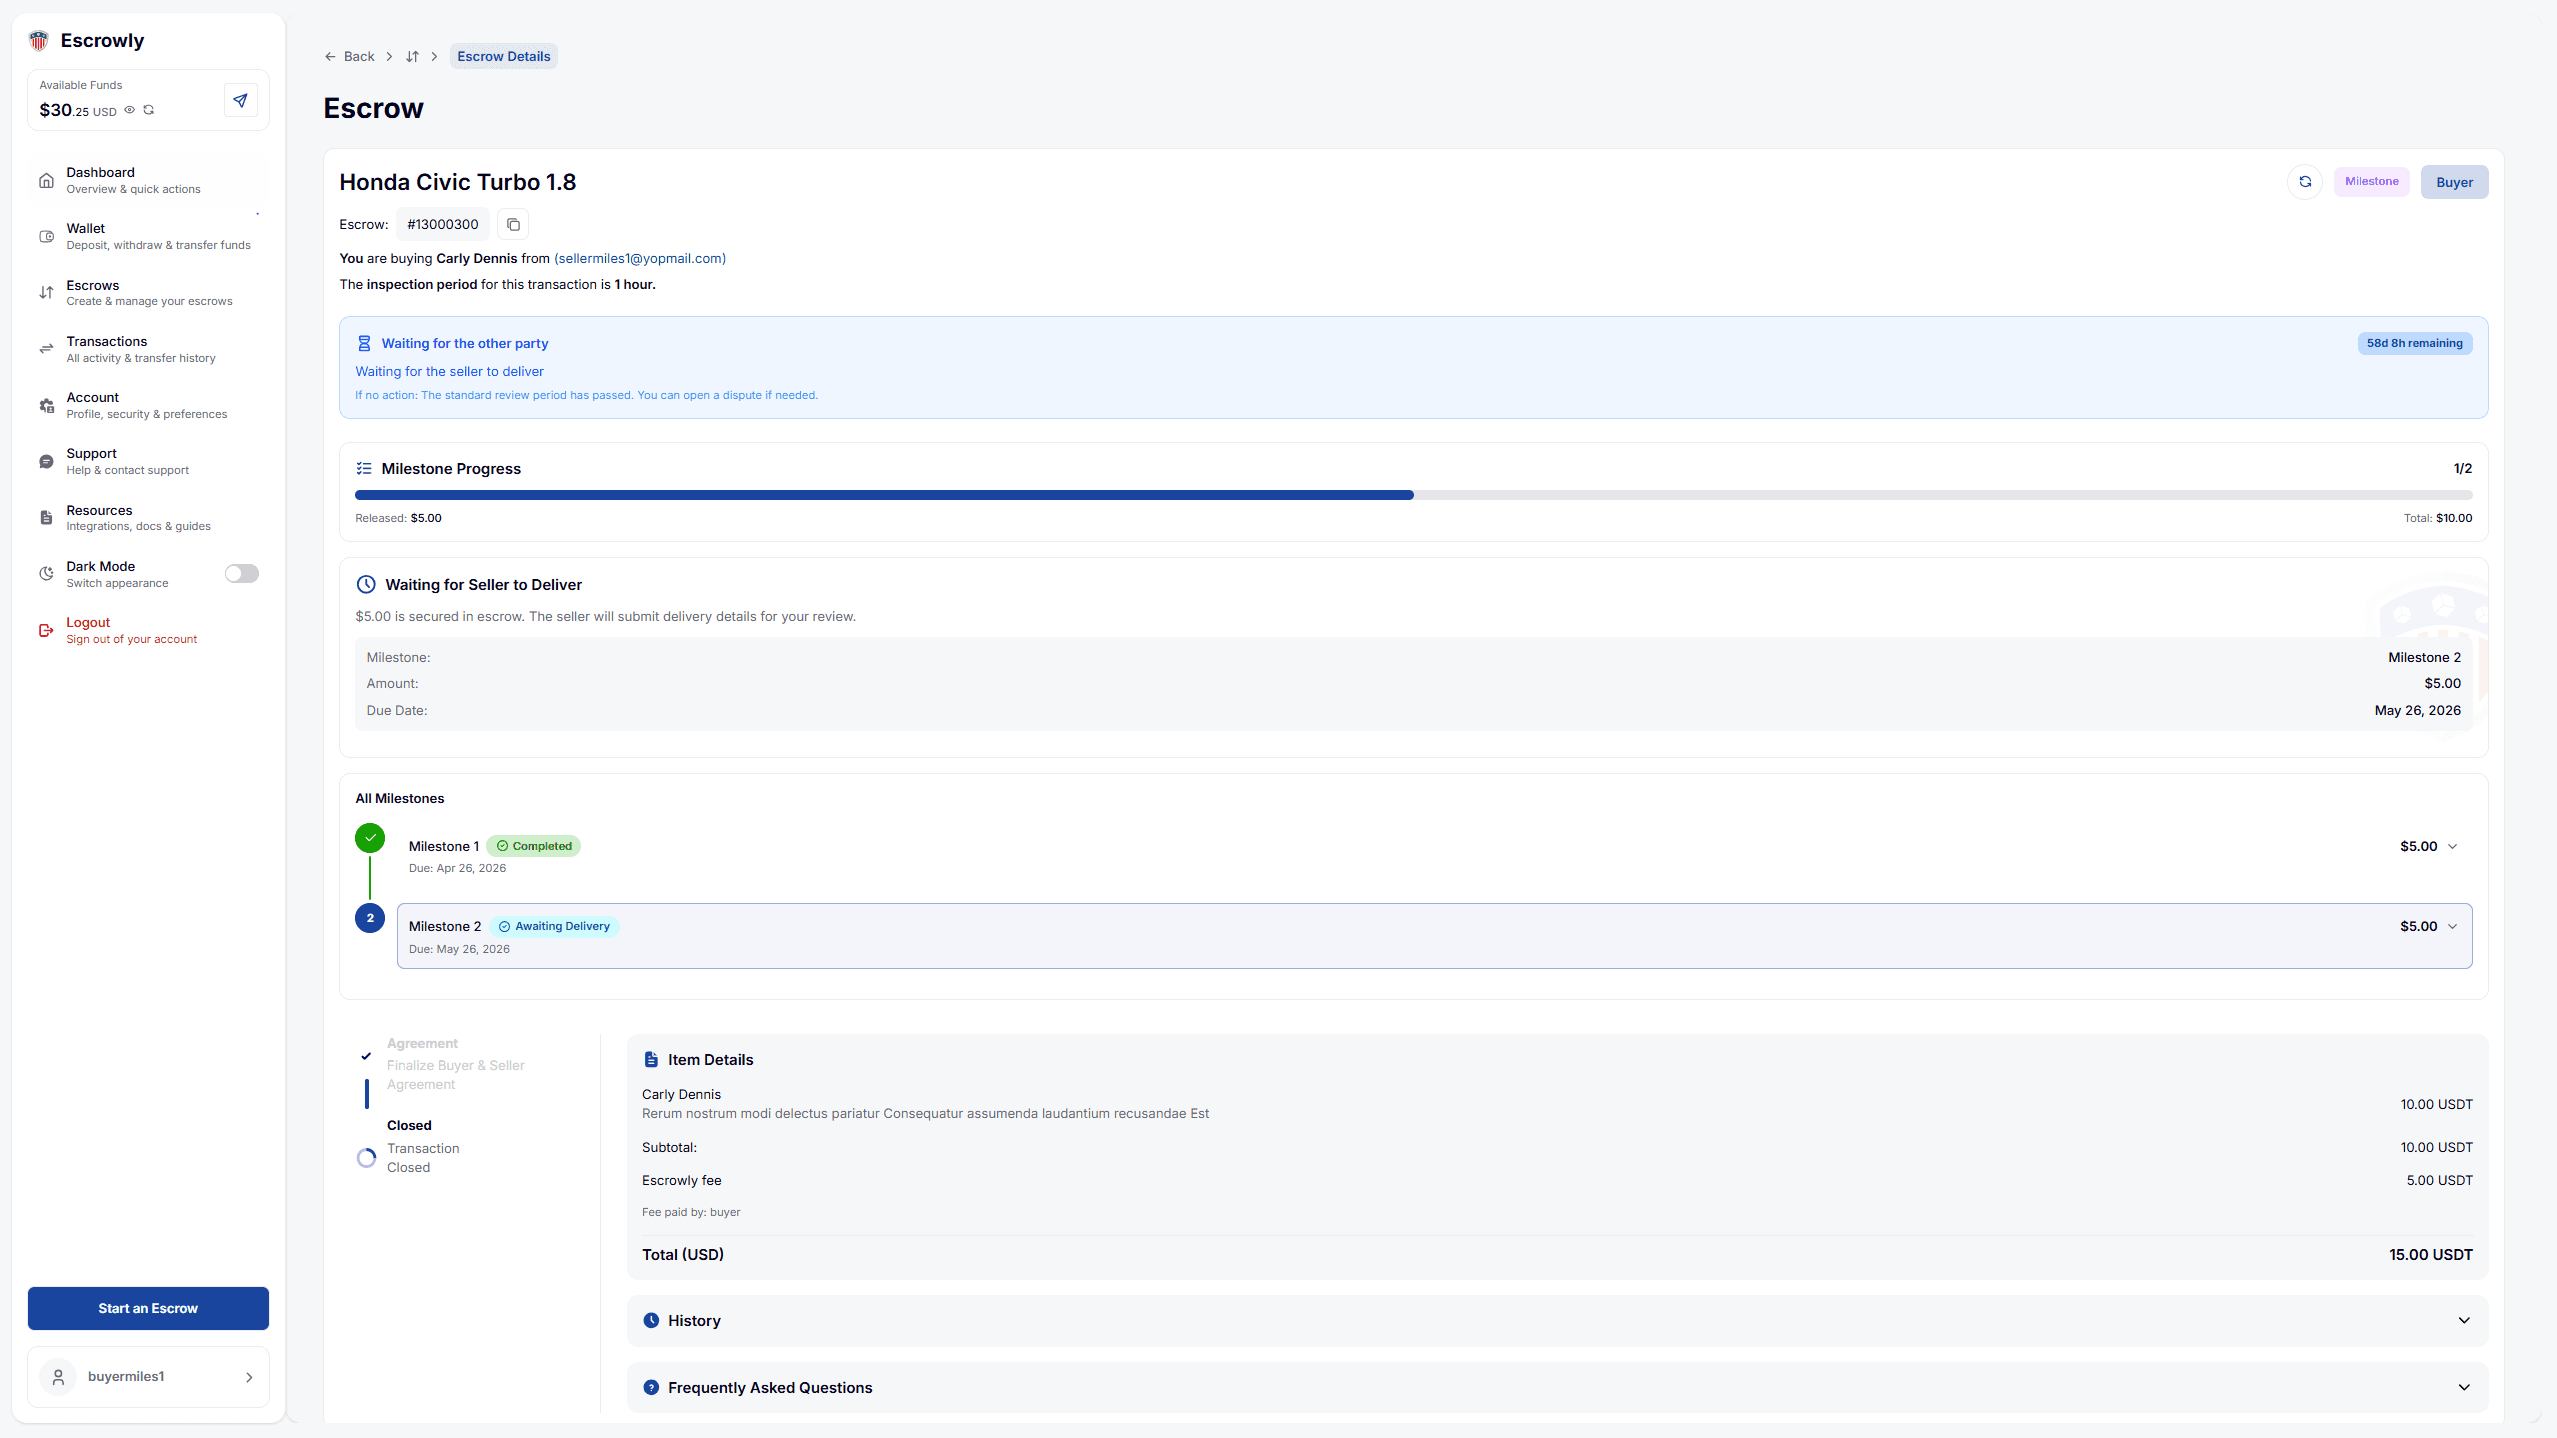This screenshot has width=2557, height=1438.
Task: Expand the History section chevron
Action: click(2464, 1321)
